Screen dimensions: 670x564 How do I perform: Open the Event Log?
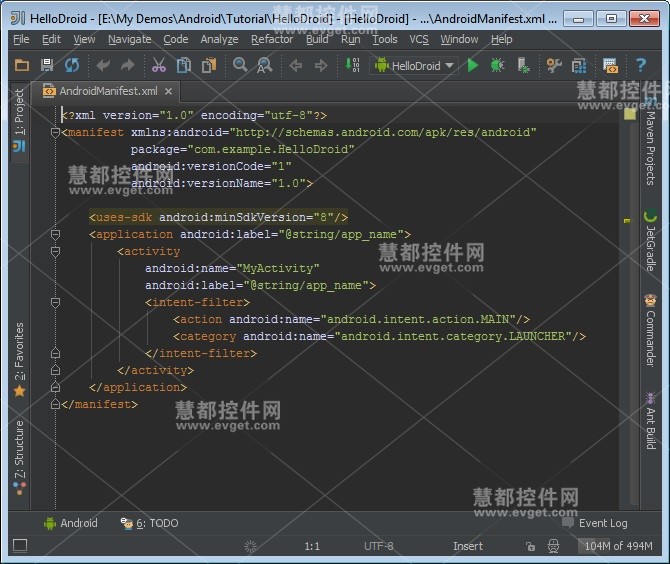pos(595,523)
